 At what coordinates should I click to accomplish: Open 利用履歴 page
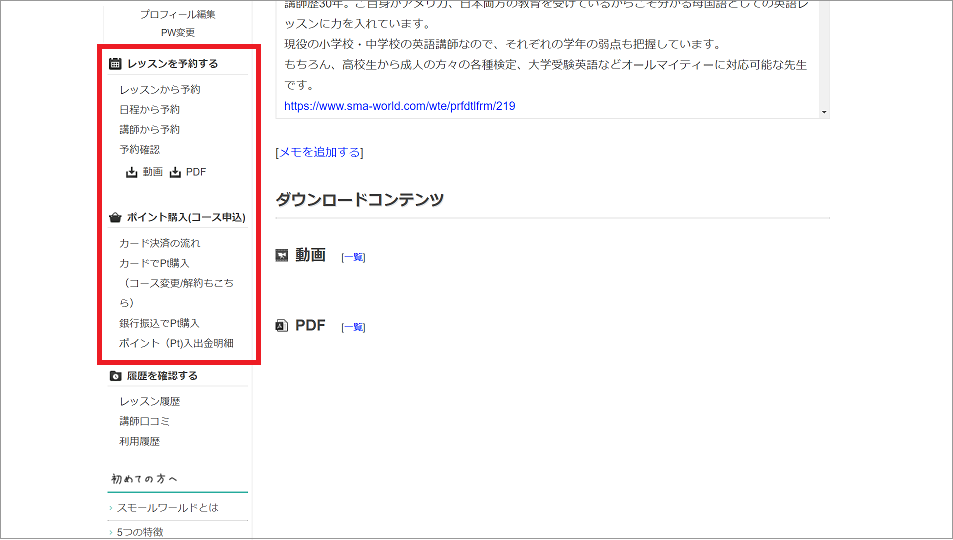coord(139,441)
